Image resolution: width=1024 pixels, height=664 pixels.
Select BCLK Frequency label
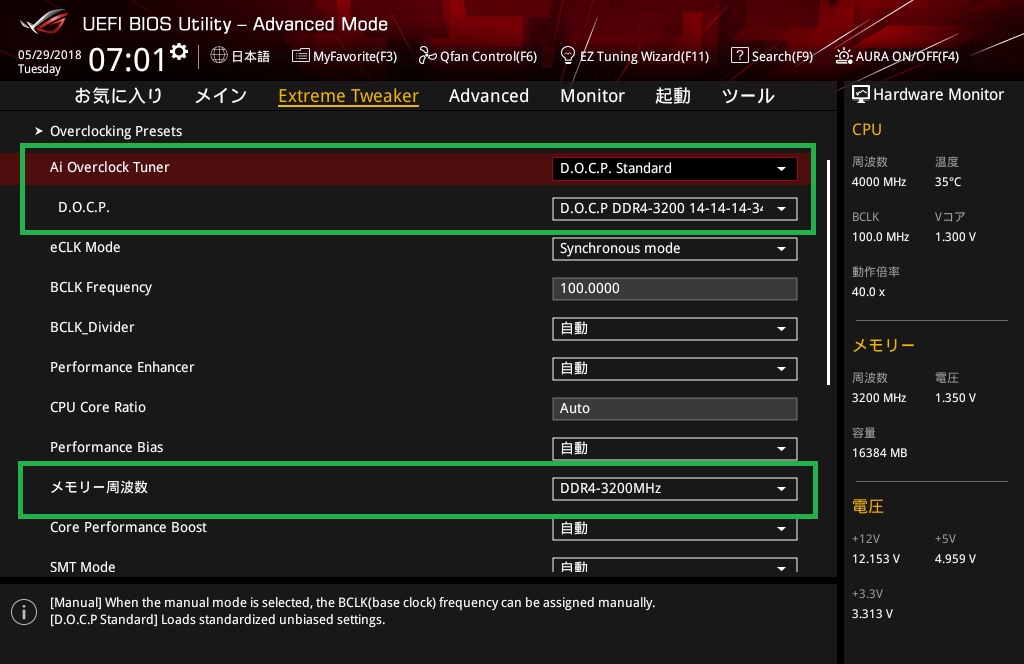[101, 287]
